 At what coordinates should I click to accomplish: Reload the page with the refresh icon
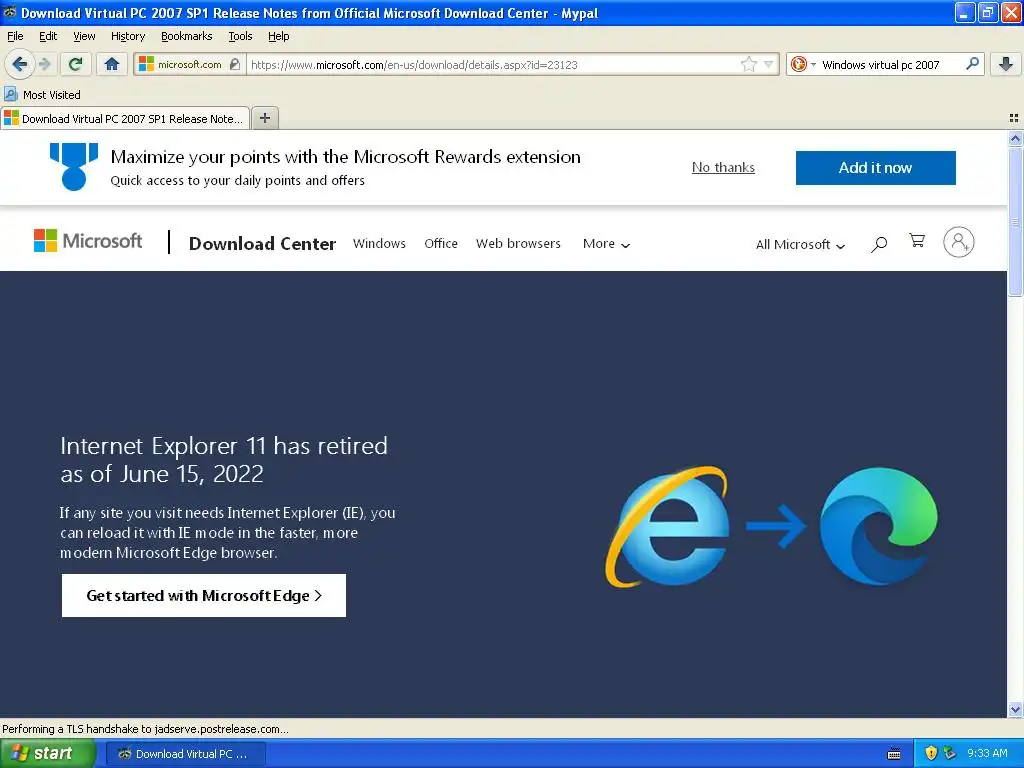(75, 64)
